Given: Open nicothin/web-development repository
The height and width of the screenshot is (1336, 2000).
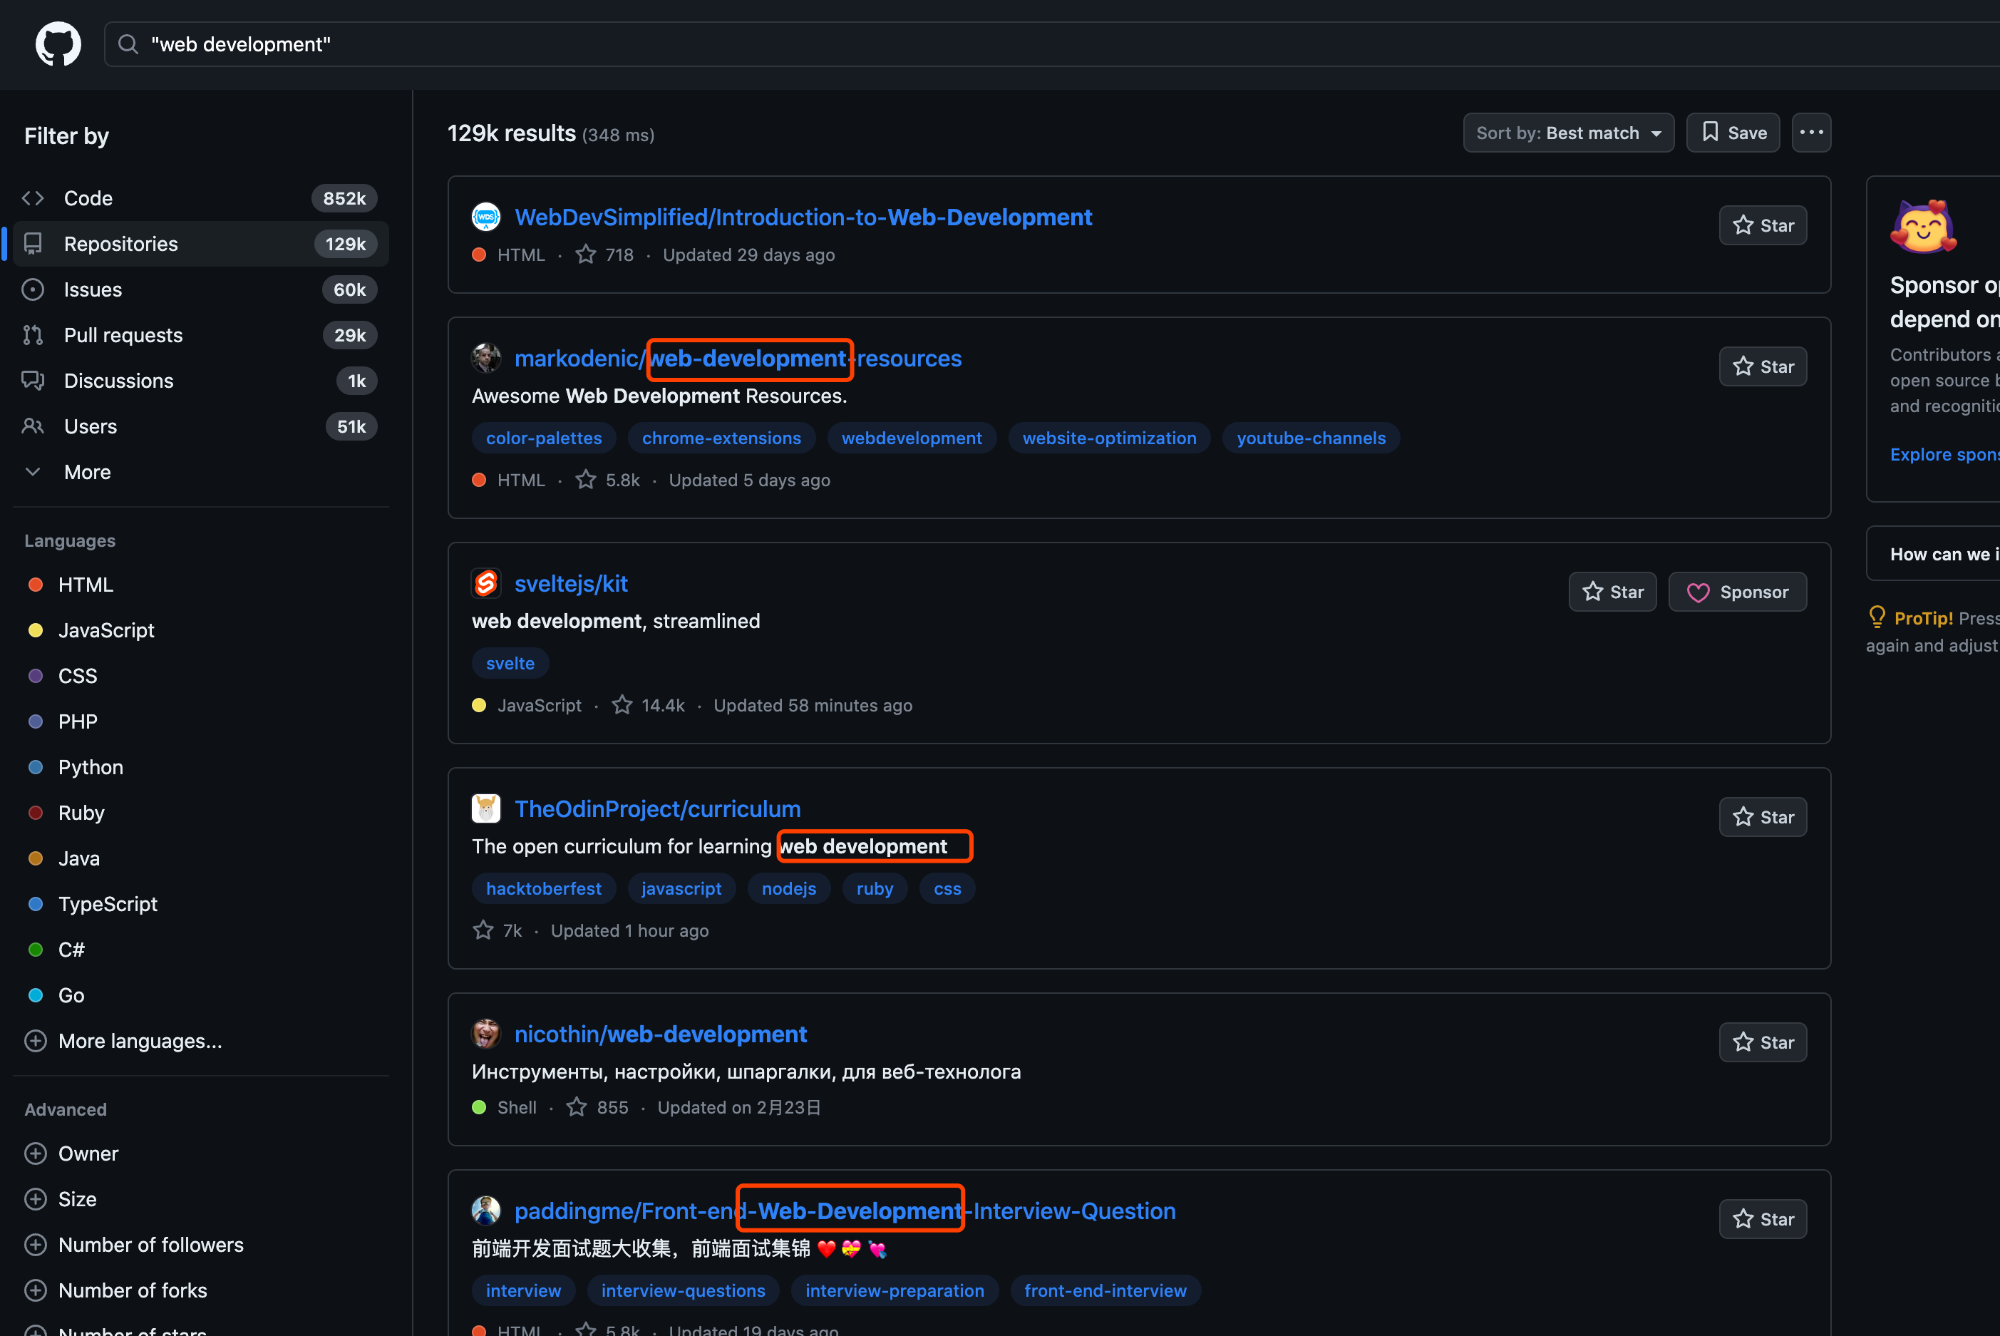Looking at the screenshot, I should [x=660, y=1034].
